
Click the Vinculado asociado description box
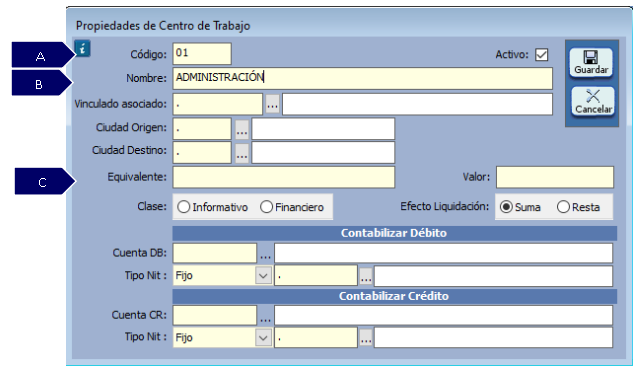tap(417, 104)
